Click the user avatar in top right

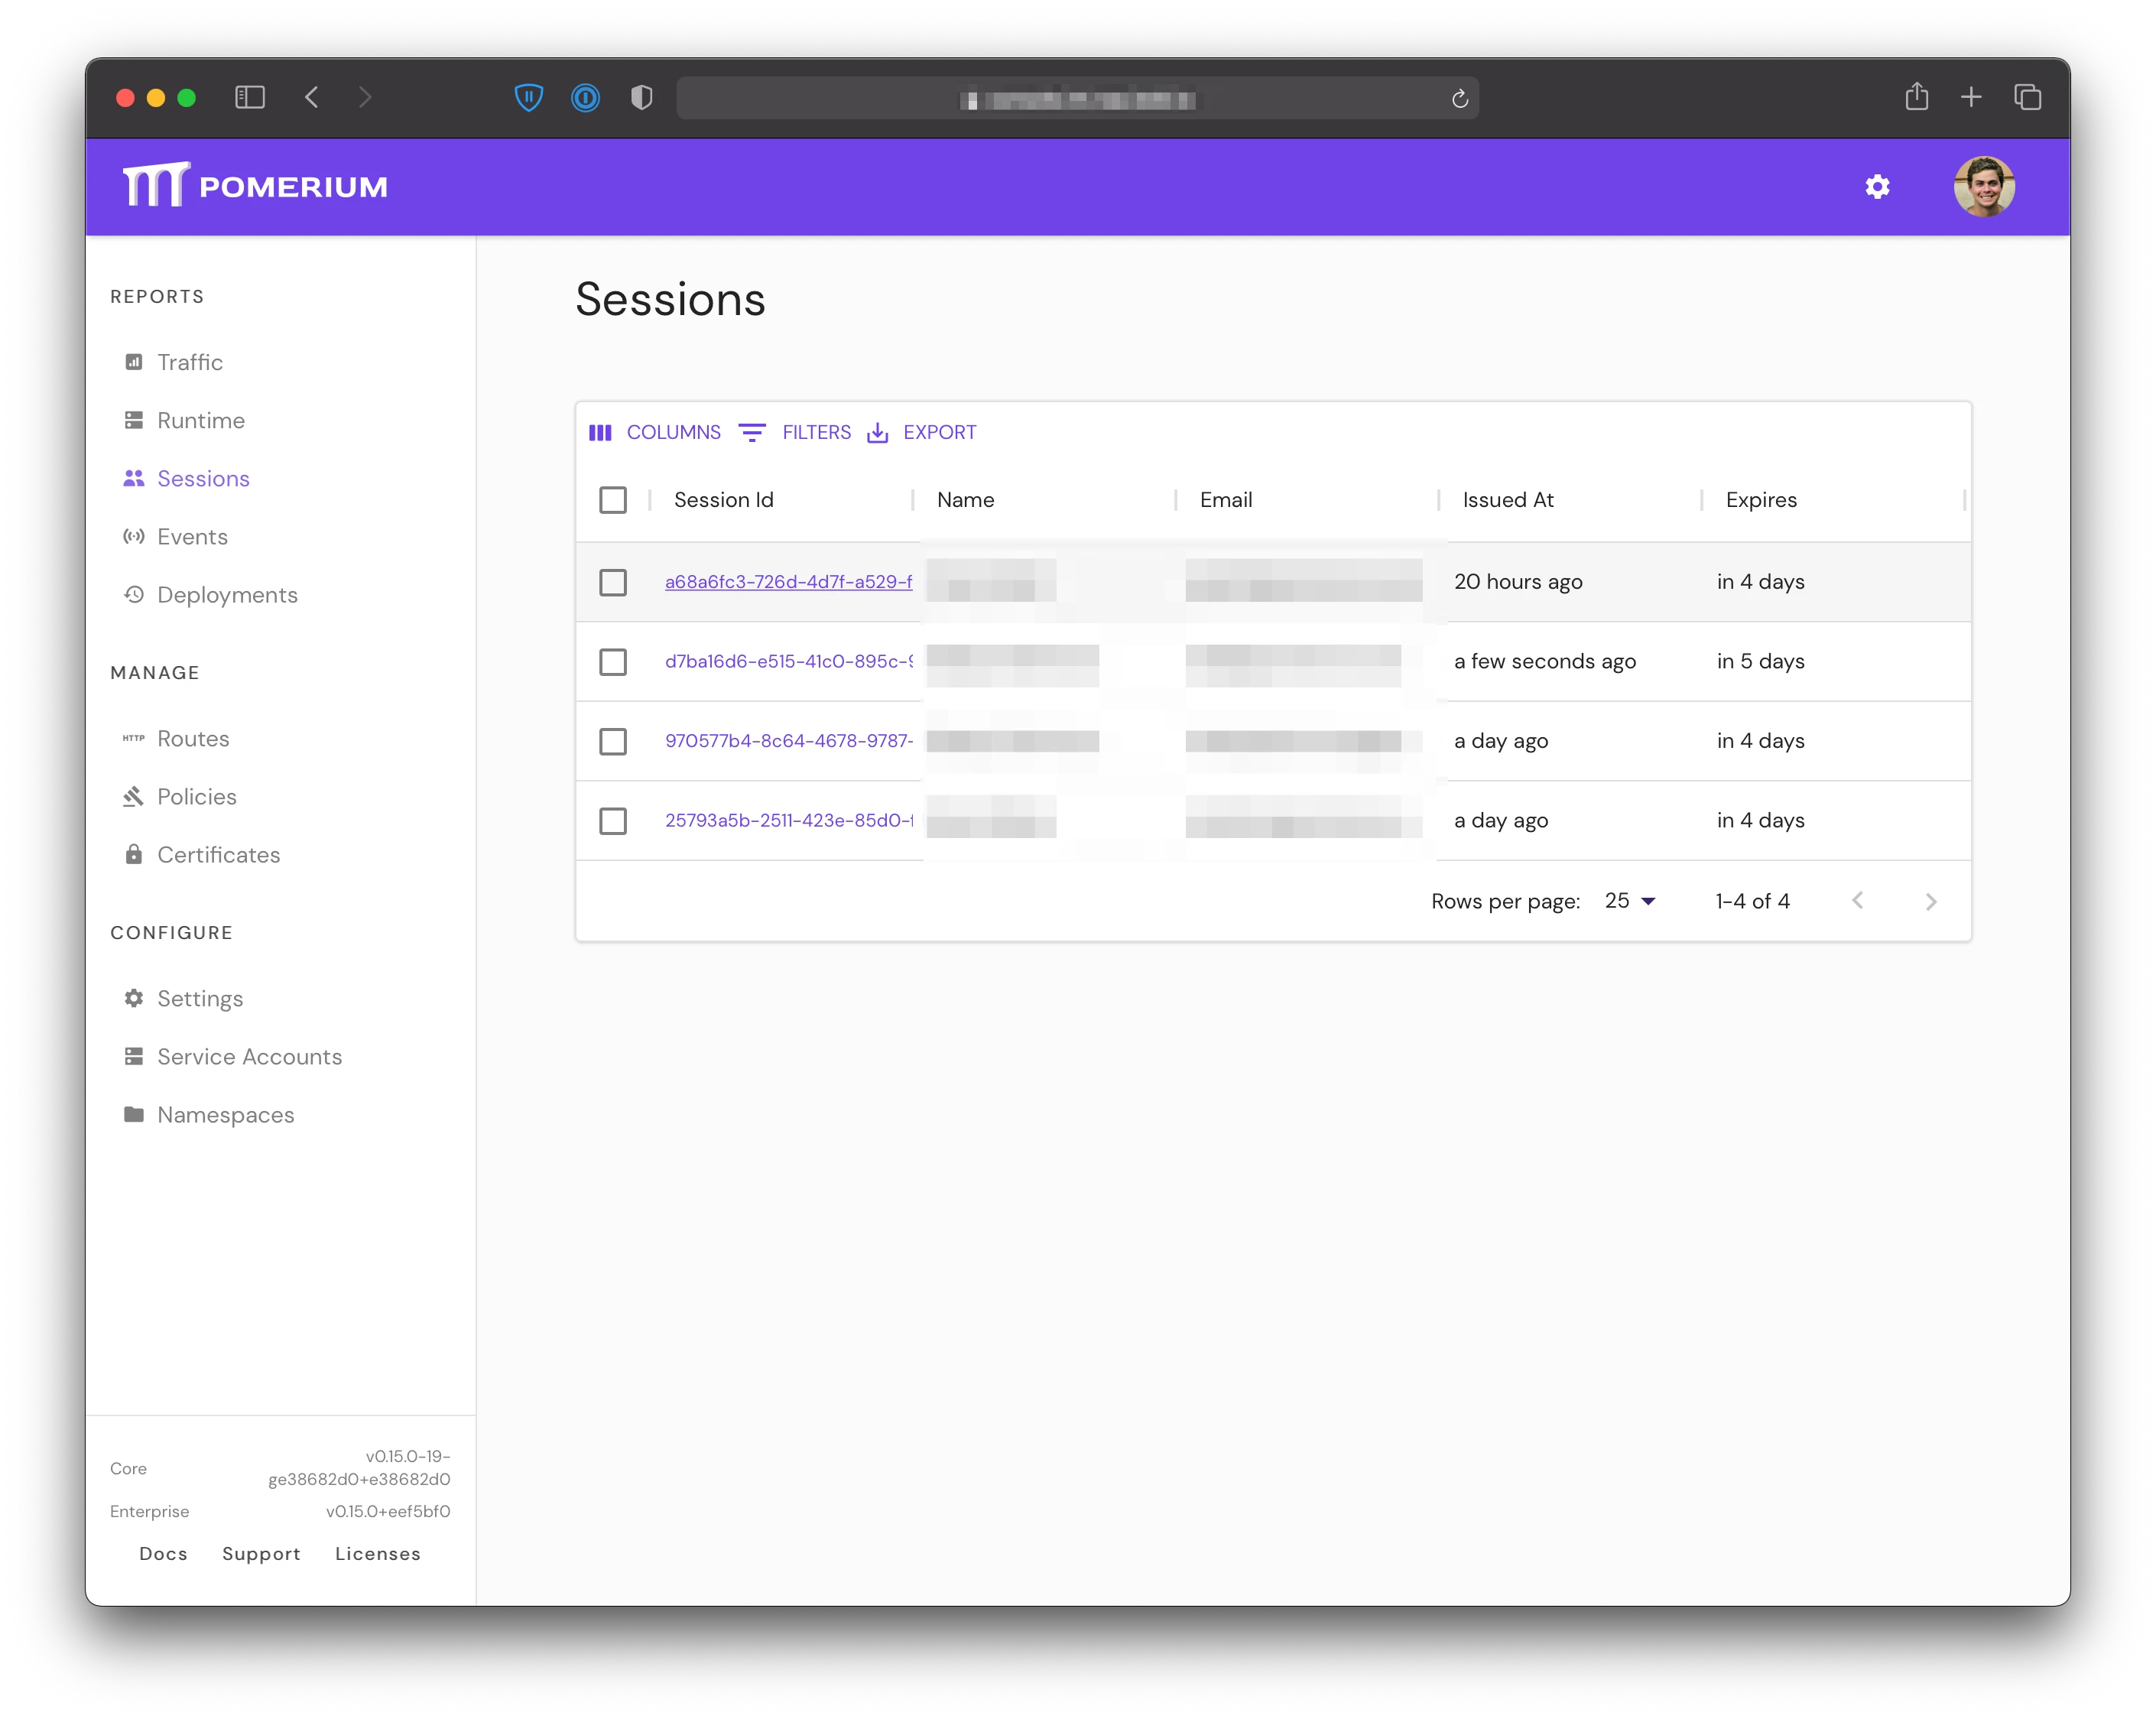coord(1985,187)
